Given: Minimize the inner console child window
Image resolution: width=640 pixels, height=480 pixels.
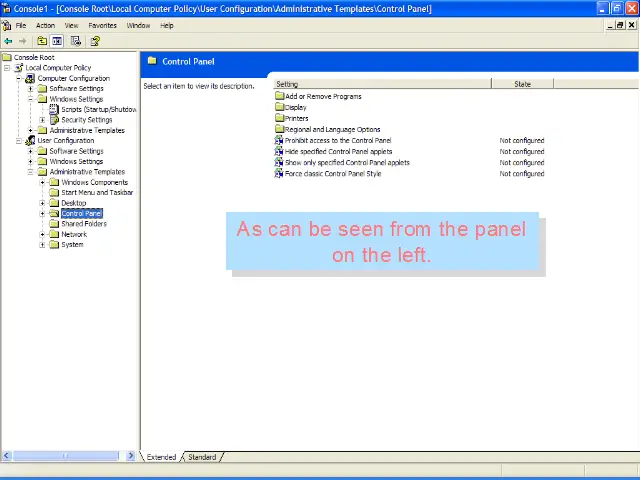Looking at the screenshot, I should [610, 25].
